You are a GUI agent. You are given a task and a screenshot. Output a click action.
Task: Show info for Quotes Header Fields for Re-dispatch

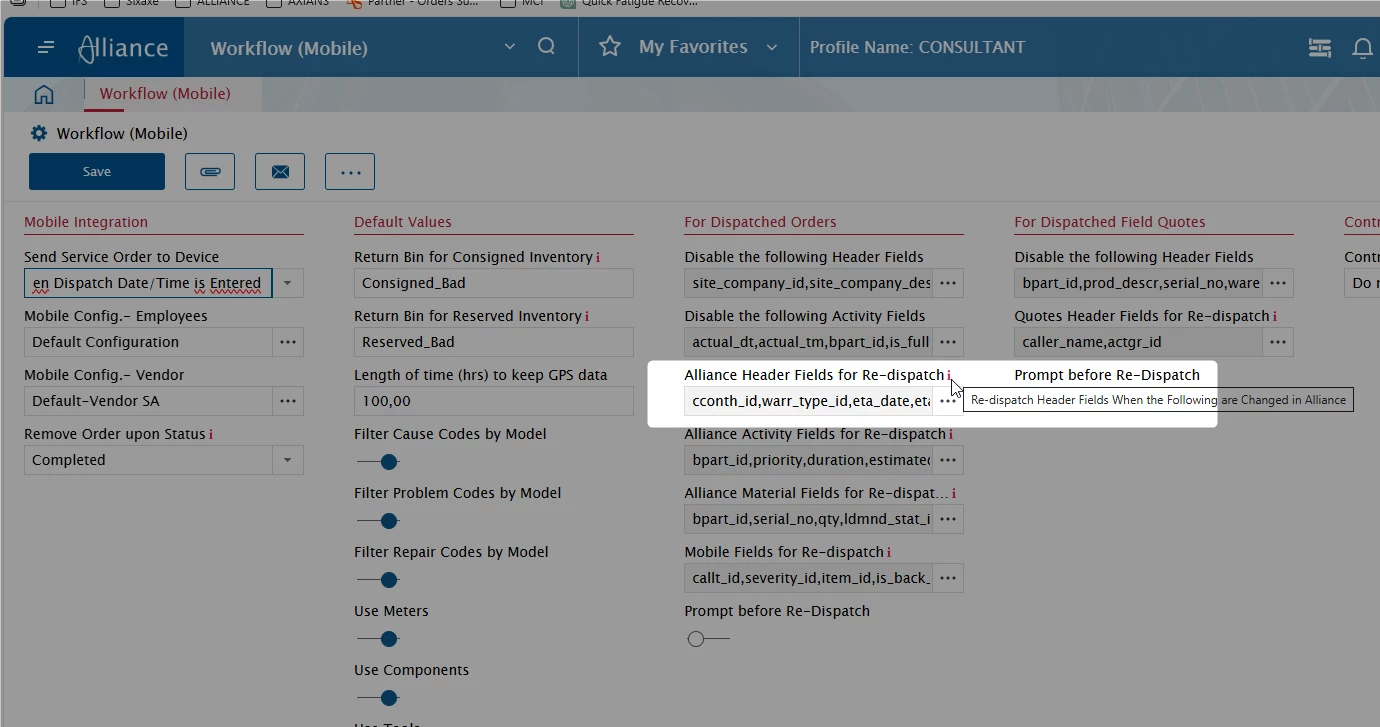coord(1275,316)
